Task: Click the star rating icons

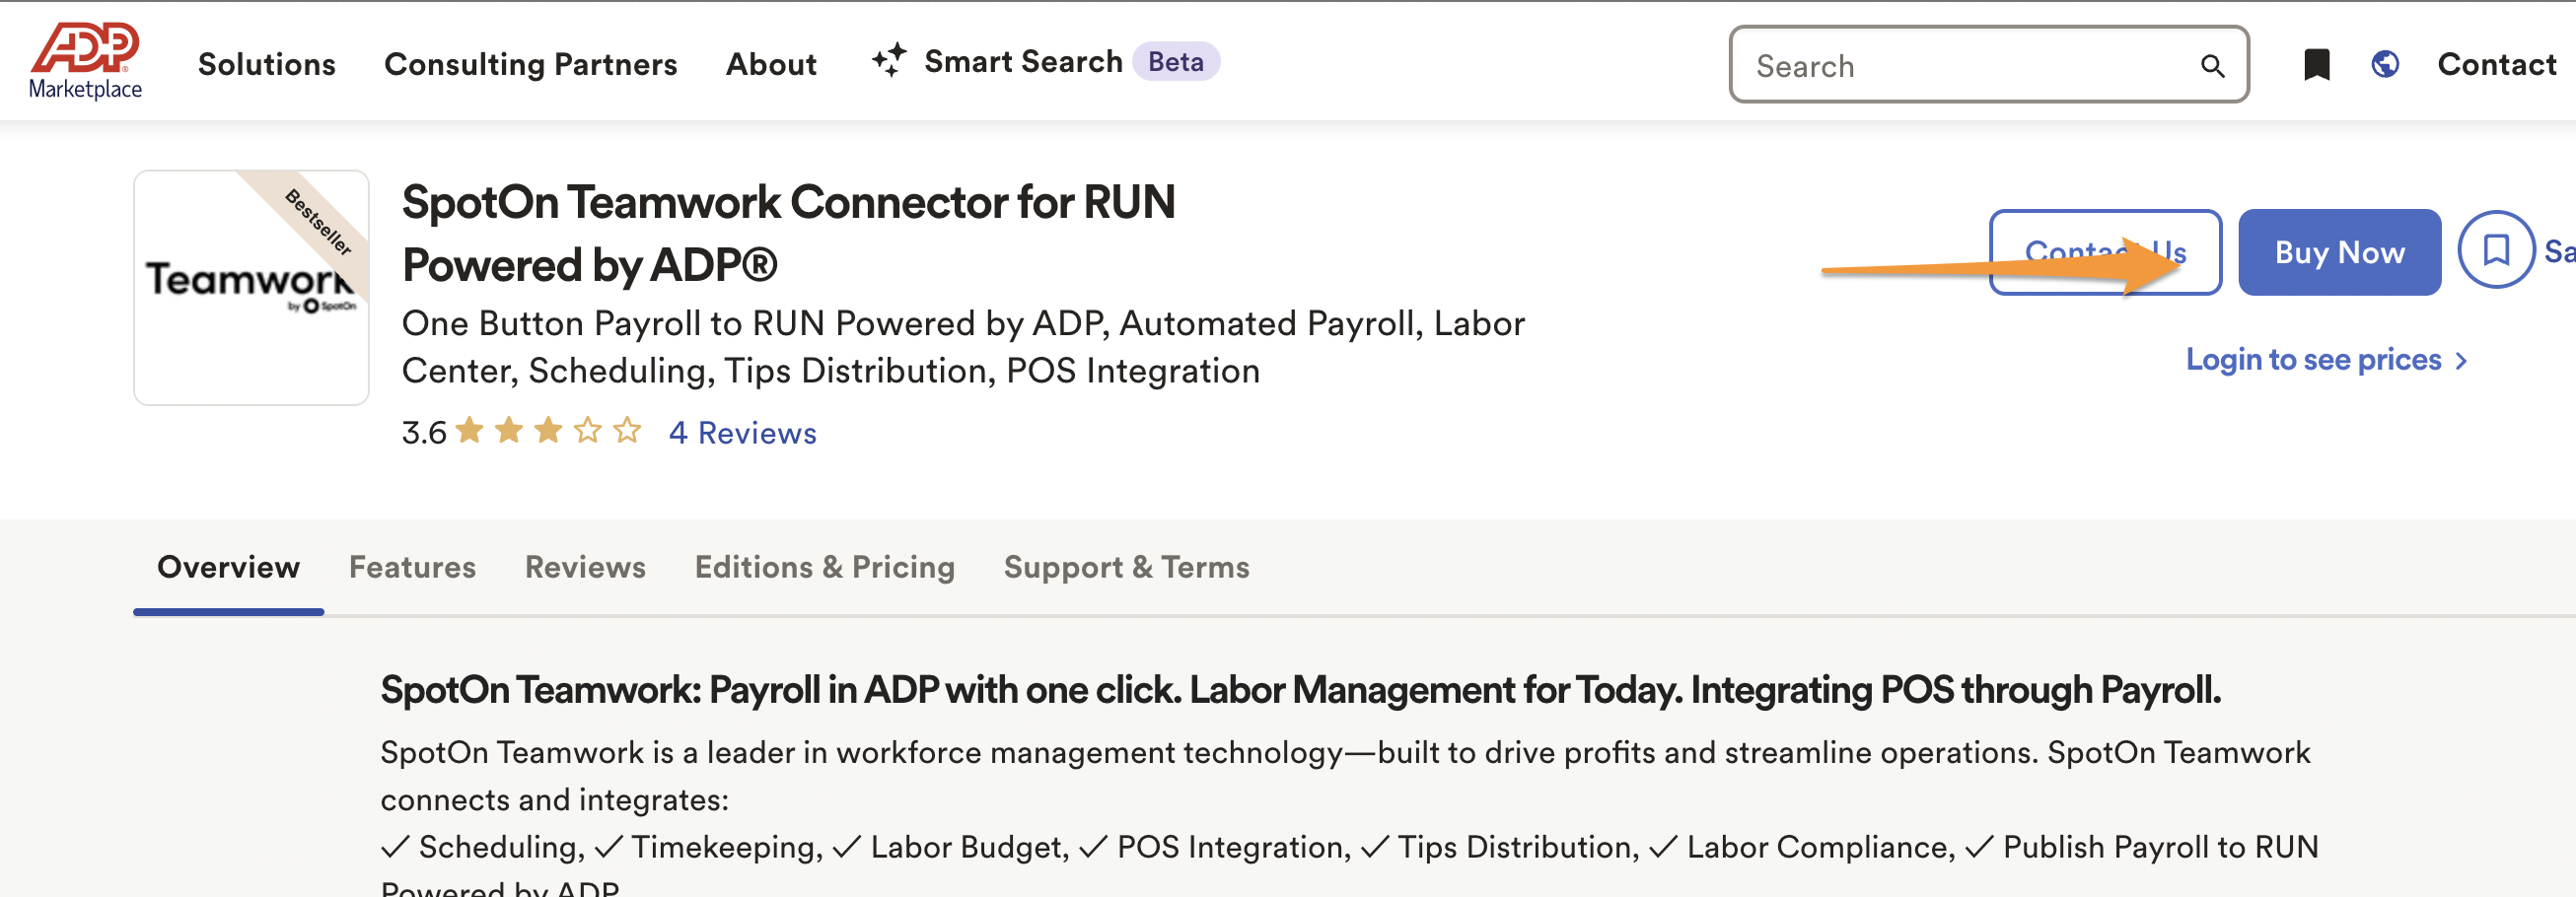Action: pos(548,431)
